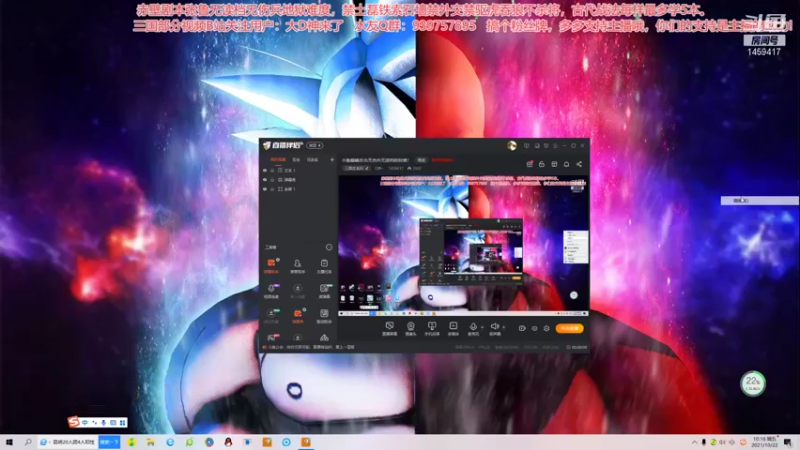
Task: Click the live preview canvas in the companion
Action: (464, 244)
